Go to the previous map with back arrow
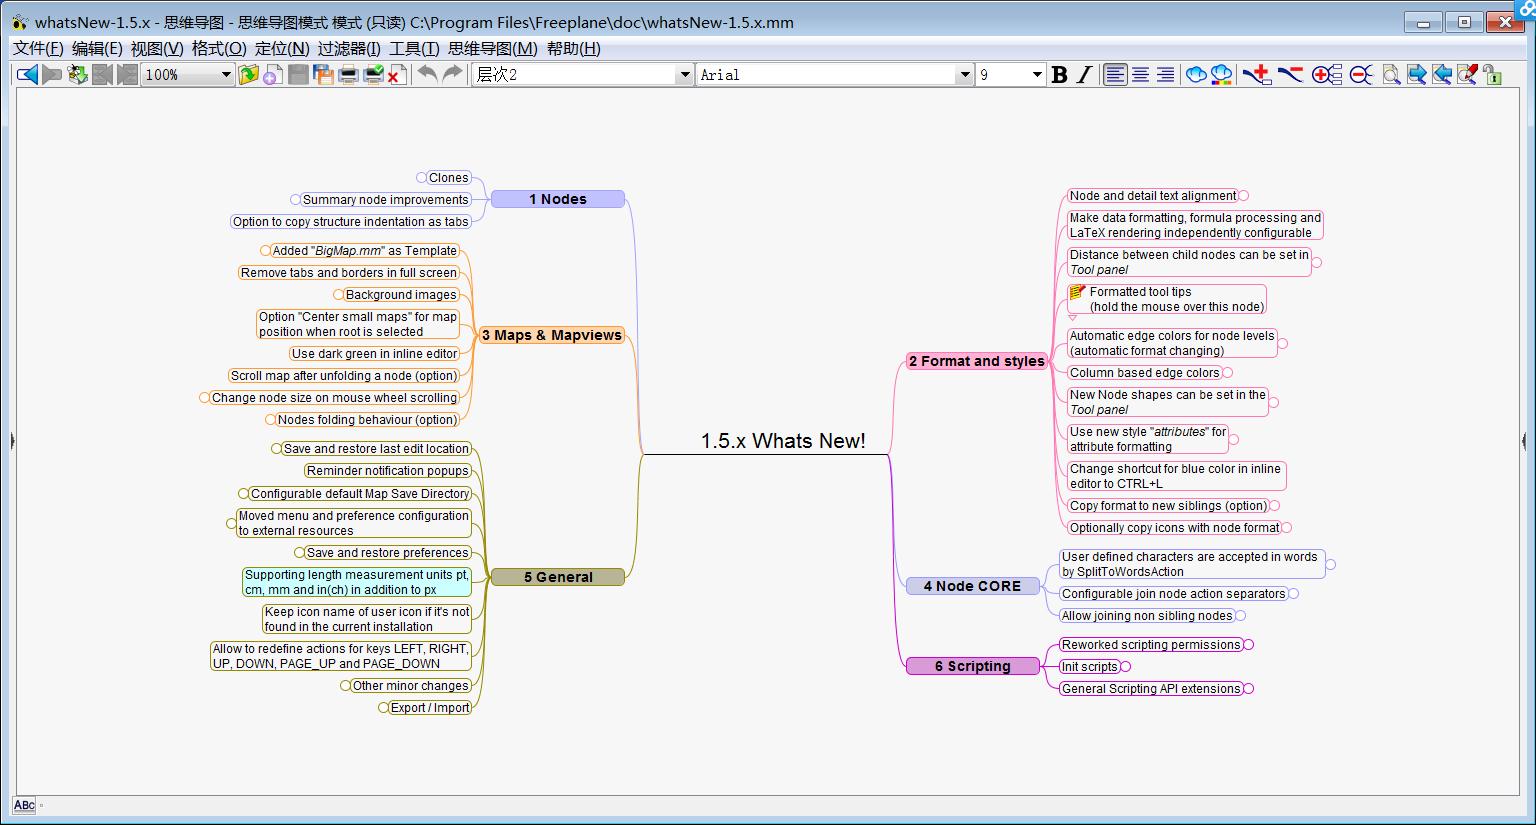The width and height of the screenshot is (1536, 825). (28, 74)
